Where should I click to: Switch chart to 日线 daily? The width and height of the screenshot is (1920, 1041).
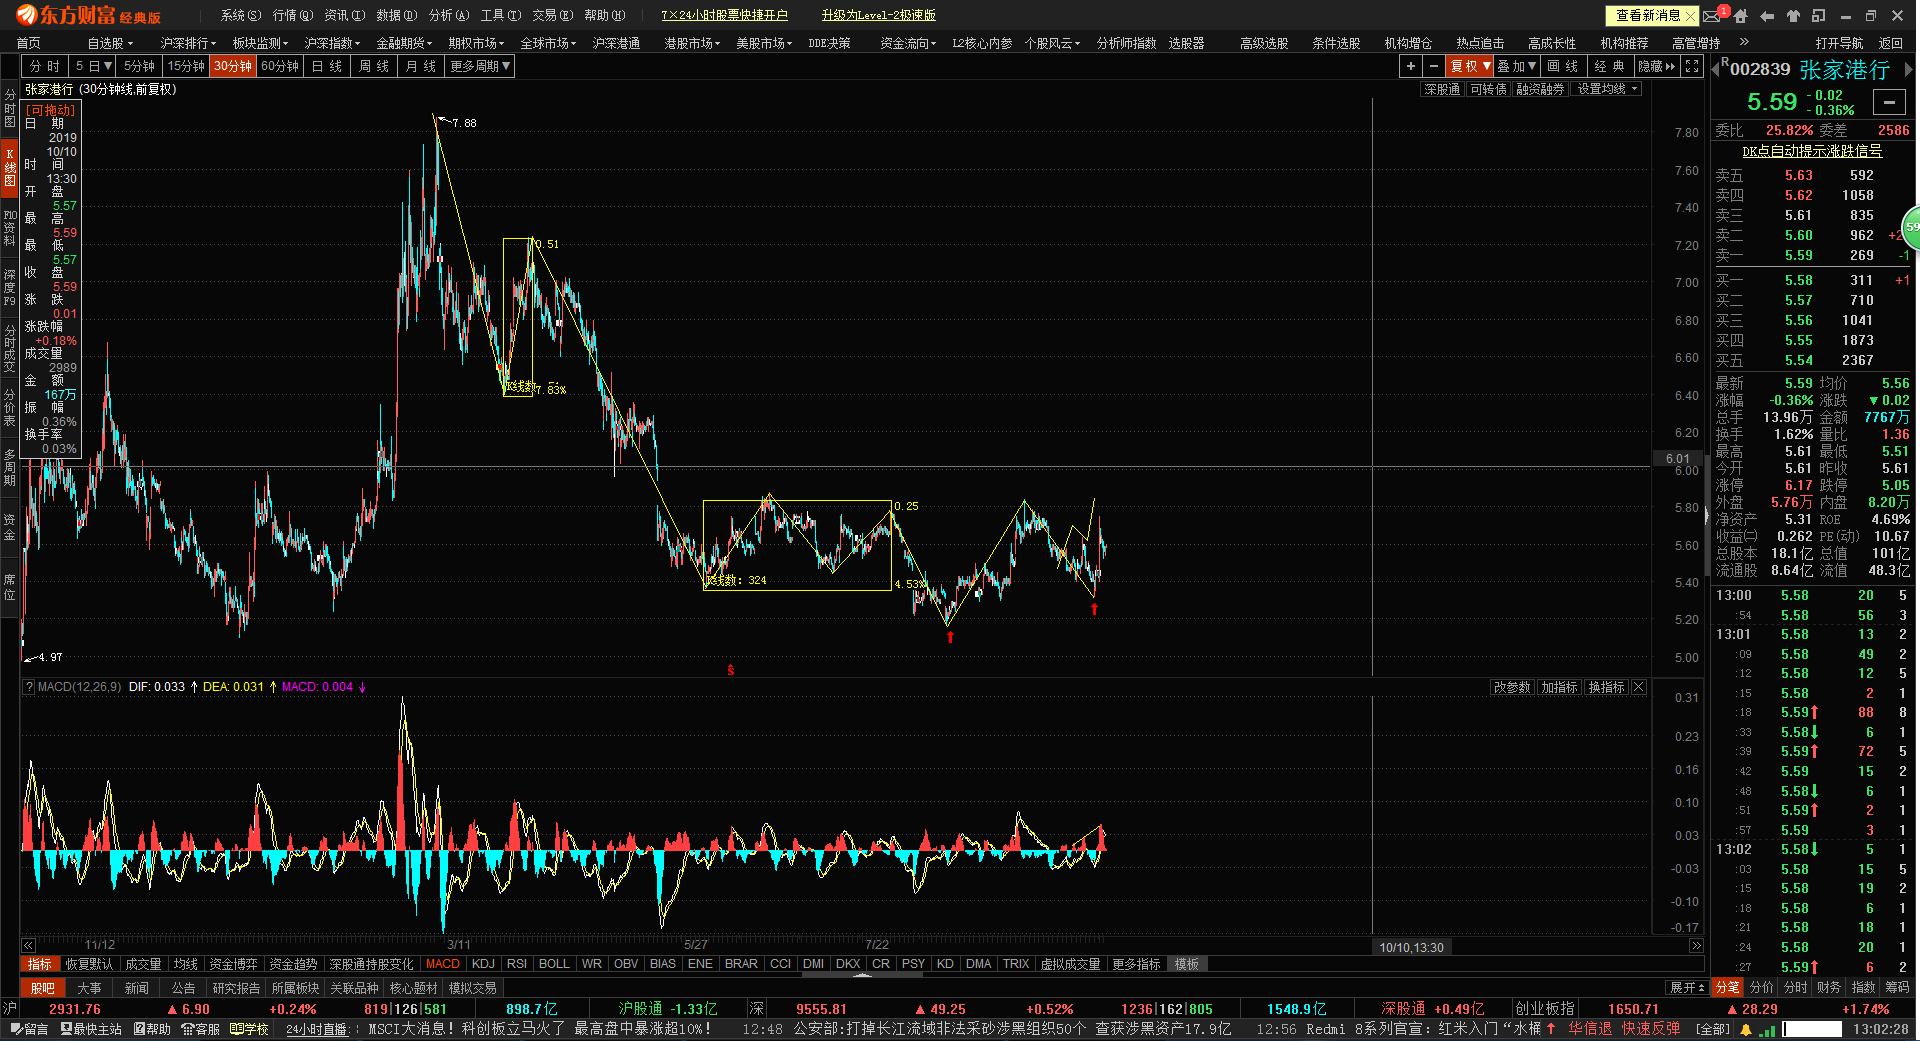coord(327,66)
